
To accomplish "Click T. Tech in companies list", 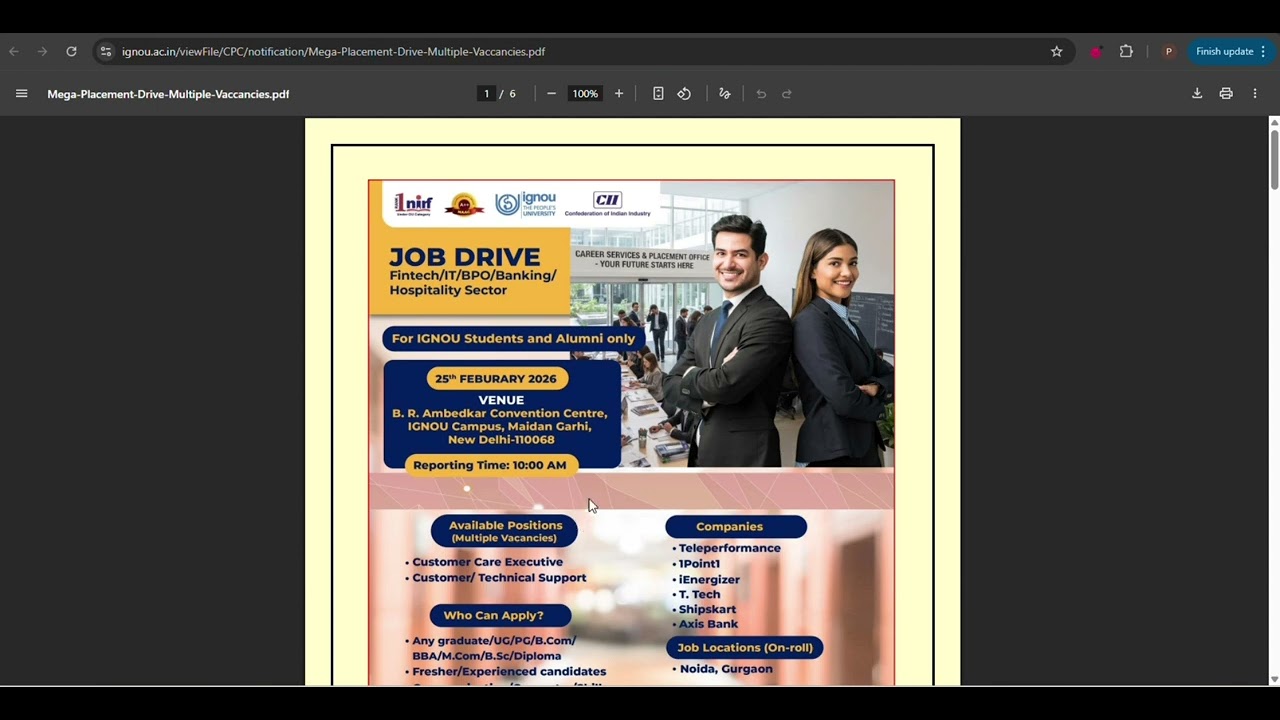I will [699, 594].
